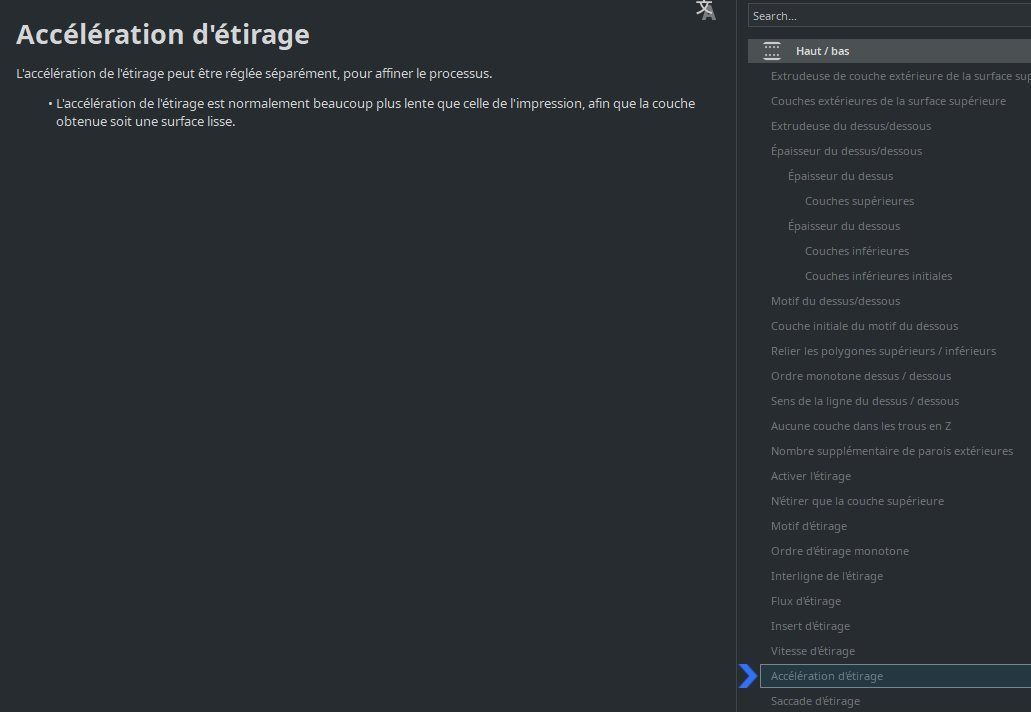The width and height of the screenshot is (1031, 712).
Task: Open Saccade d'étirage setting
Action: (x=815, y=701)
